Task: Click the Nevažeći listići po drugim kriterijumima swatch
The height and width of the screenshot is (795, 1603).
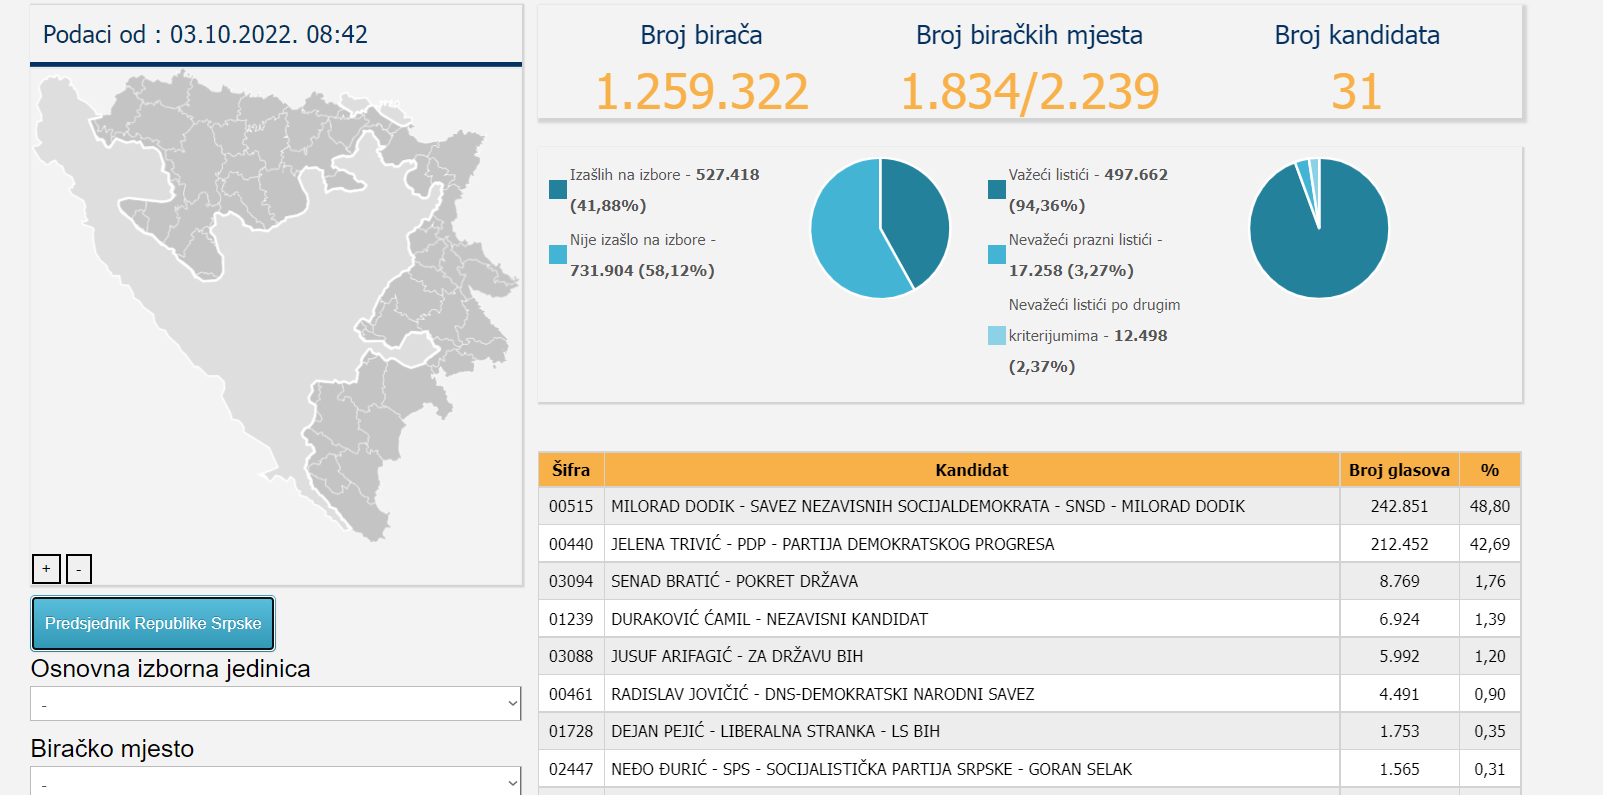Action: 997,336
